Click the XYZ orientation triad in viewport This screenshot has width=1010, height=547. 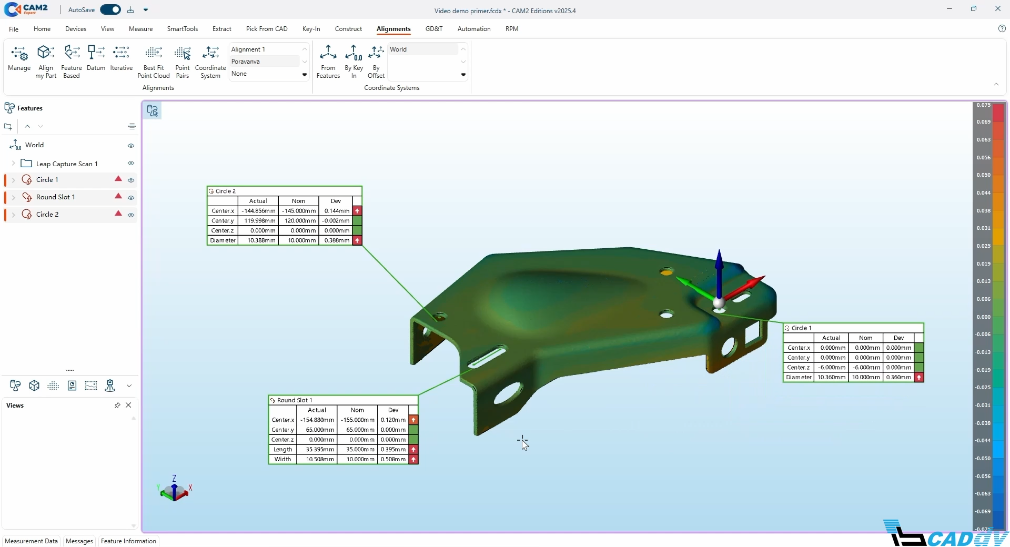[x=175, y=488]
